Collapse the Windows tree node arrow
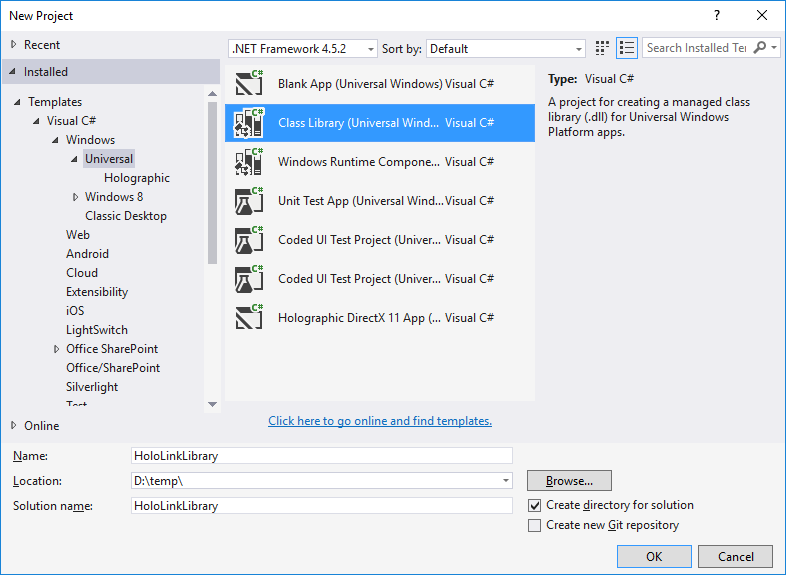Image resolution: width=786 pixels, height=575 pixels. click(55, 140)
